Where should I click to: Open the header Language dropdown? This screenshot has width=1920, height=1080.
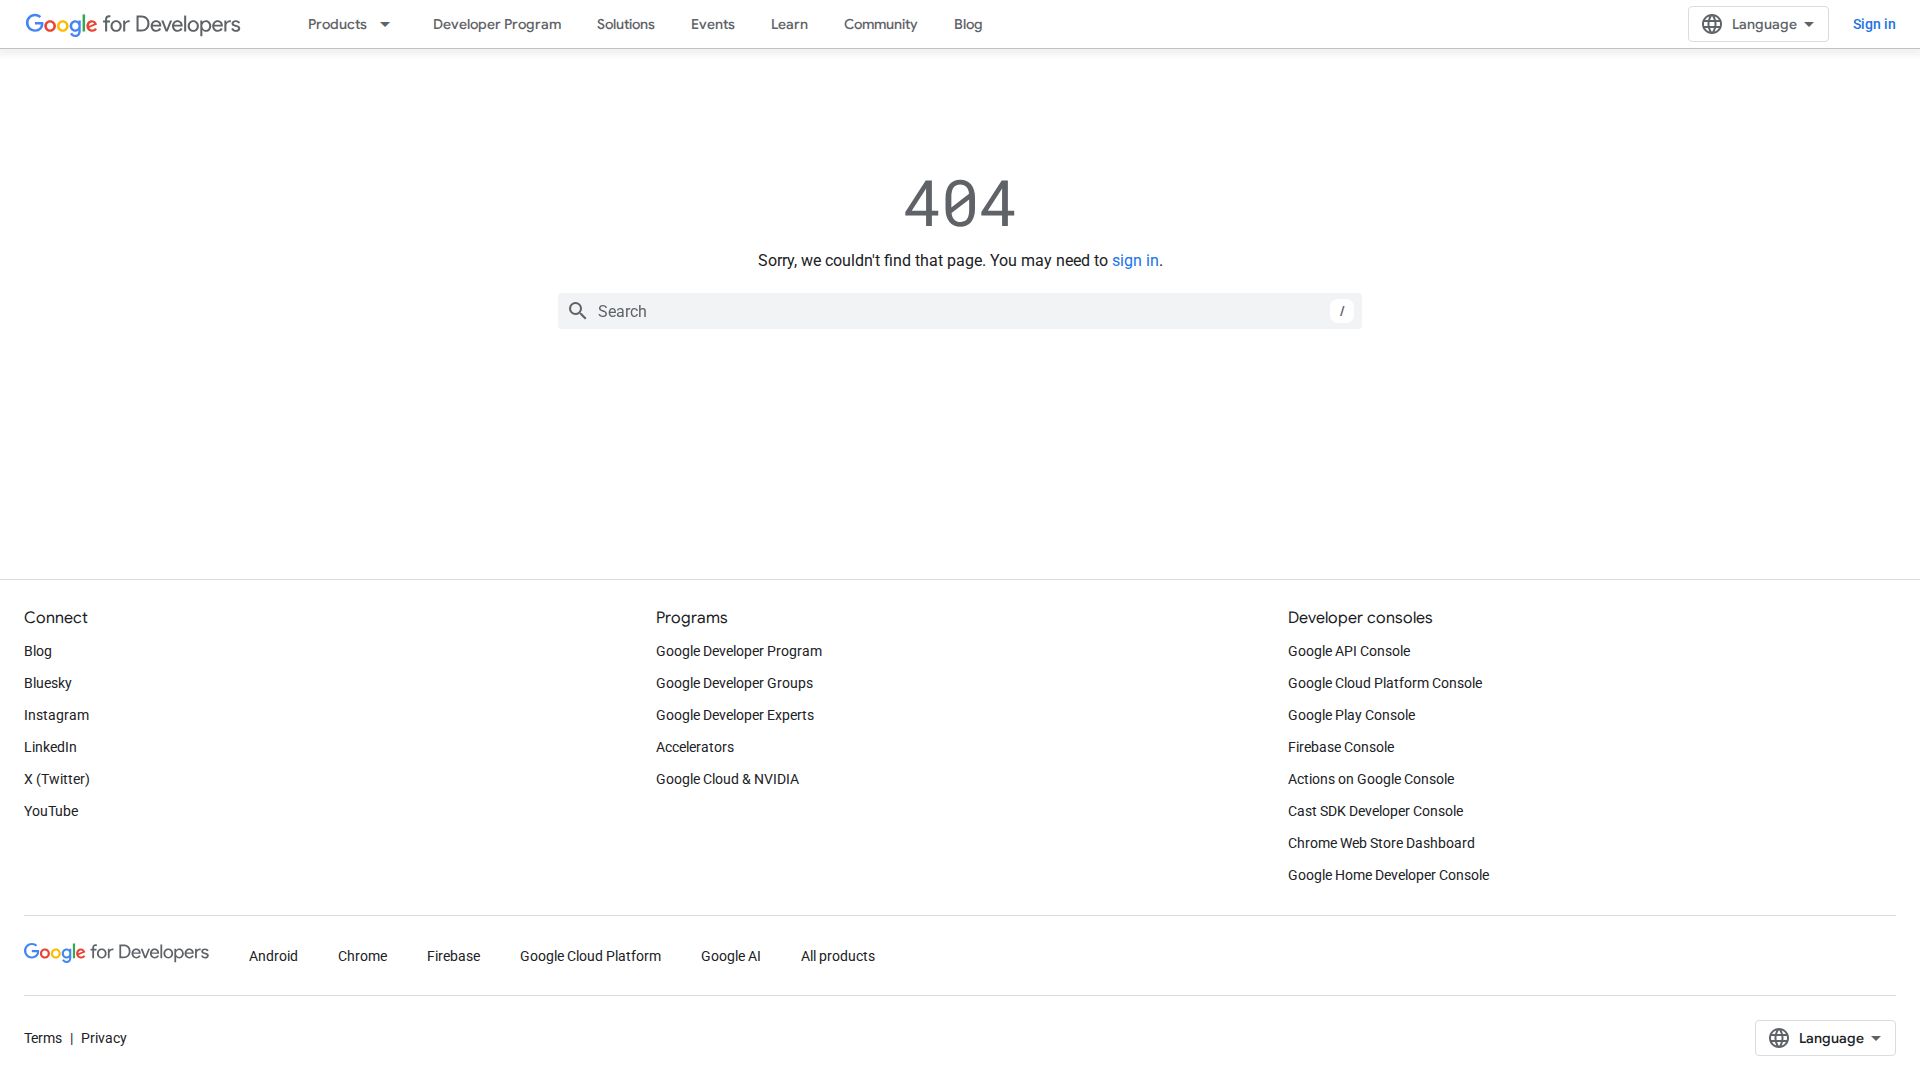[x=1757, y=23]
